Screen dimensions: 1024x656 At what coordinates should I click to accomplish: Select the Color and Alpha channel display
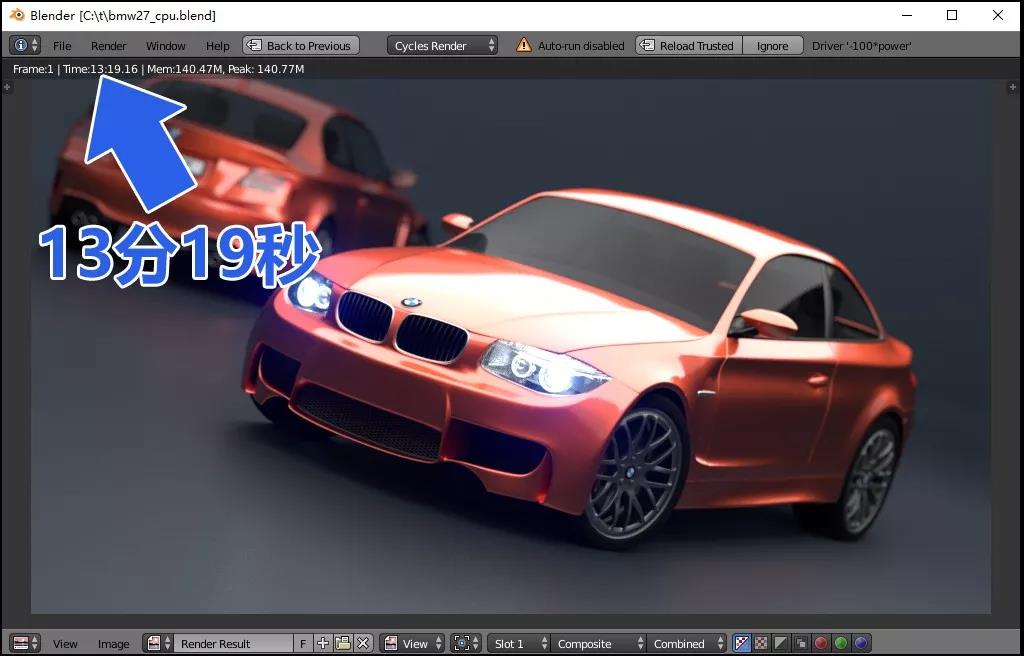pos(741,643)
